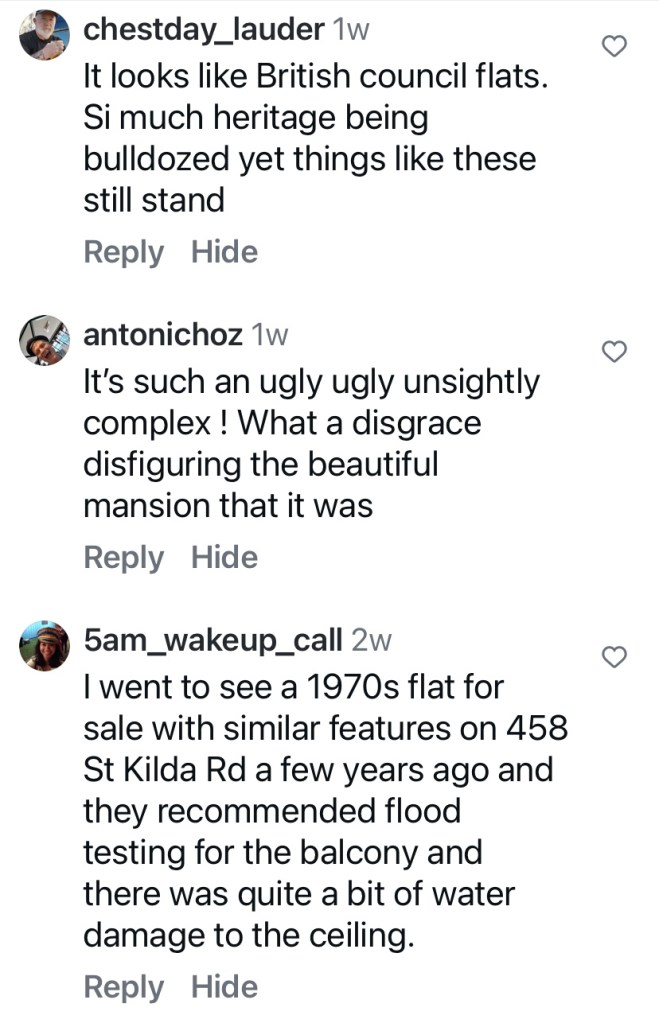The image size is (659, 1023).
Task: Visit the antonichoz username link
Action: point(163,335)
